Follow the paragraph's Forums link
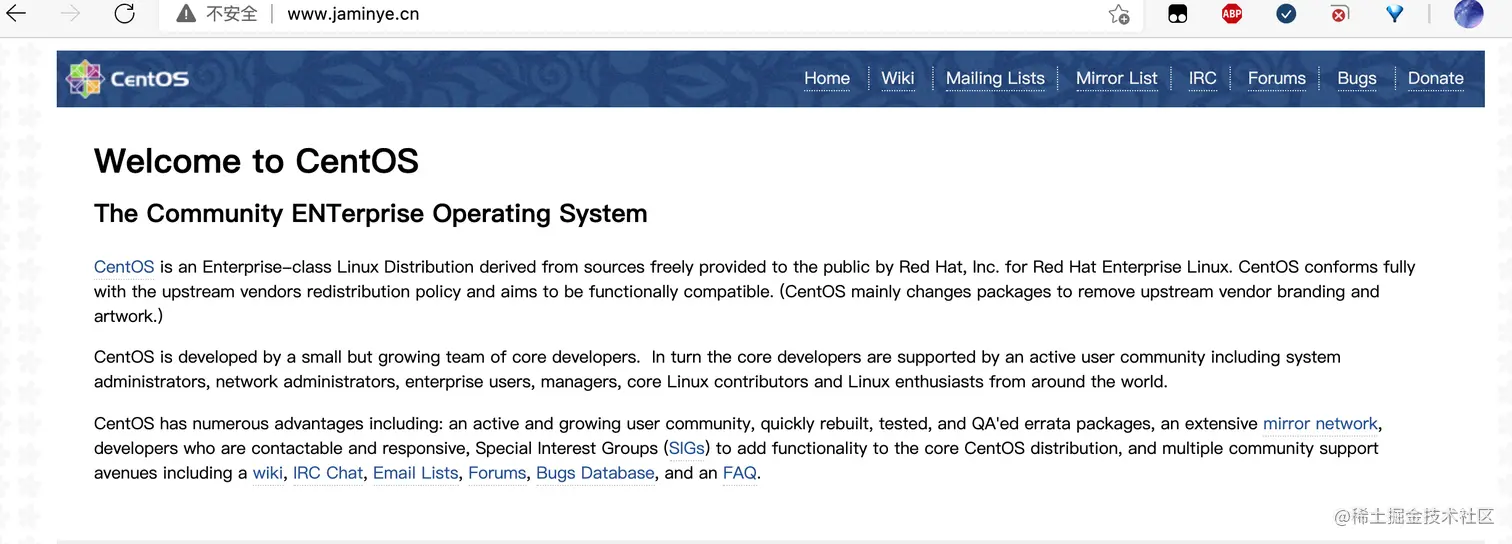Screen dimensions: 1512x544 coord(497,473)
